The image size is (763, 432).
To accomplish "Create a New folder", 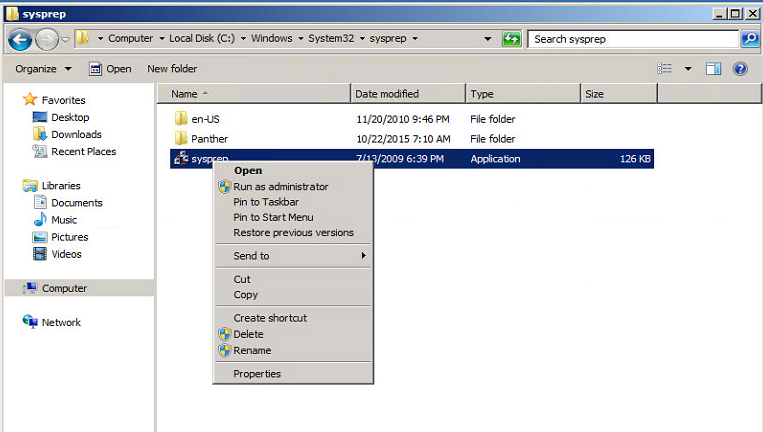I will [x=172, y=69].
